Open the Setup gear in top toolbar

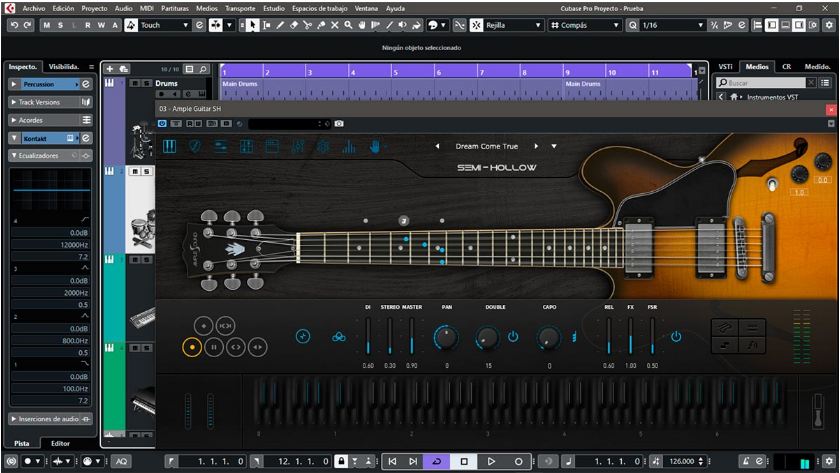tap(829, 25)
